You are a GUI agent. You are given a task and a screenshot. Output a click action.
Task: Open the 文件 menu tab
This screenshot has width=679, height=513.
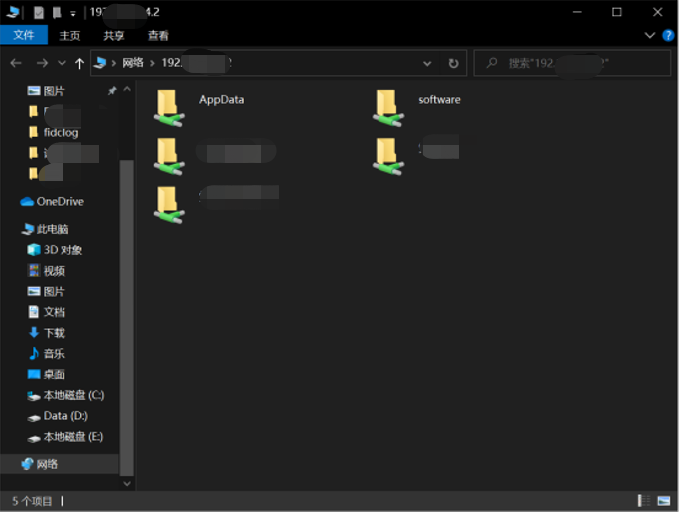pyautogui.click(x=24, y=35)
